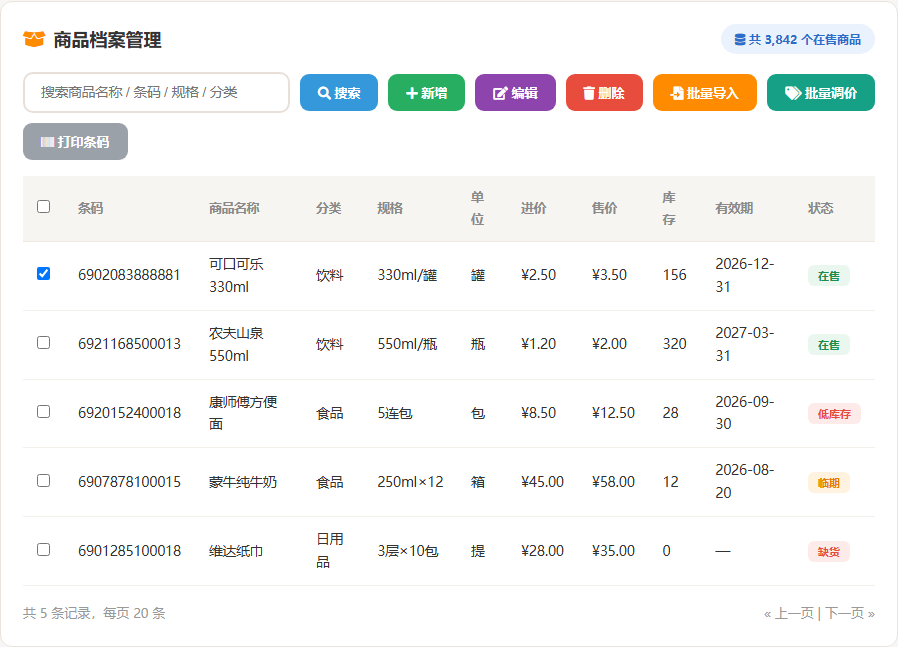The height and width of the screenshot is (648, 898).
Task: Click the 250ml×12 specification cell
Action: point(411,482)
